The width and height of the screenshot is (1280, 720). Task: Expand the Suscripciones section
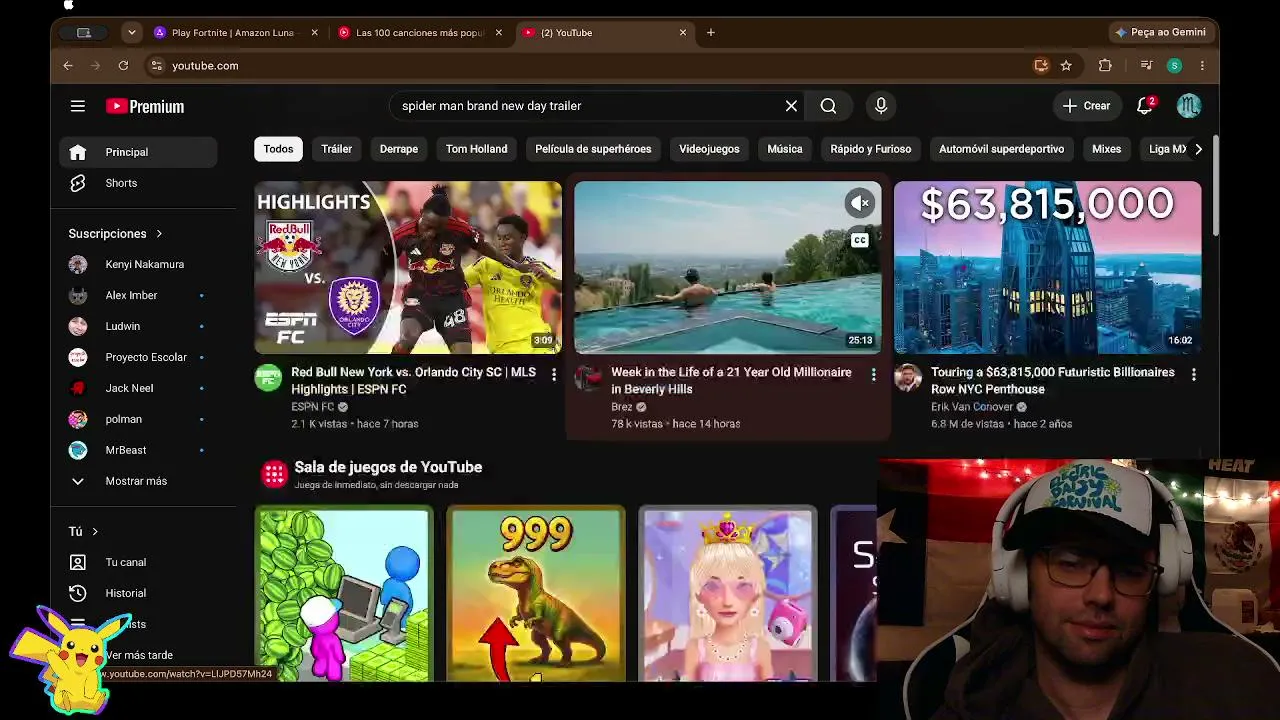pos(116,234)
